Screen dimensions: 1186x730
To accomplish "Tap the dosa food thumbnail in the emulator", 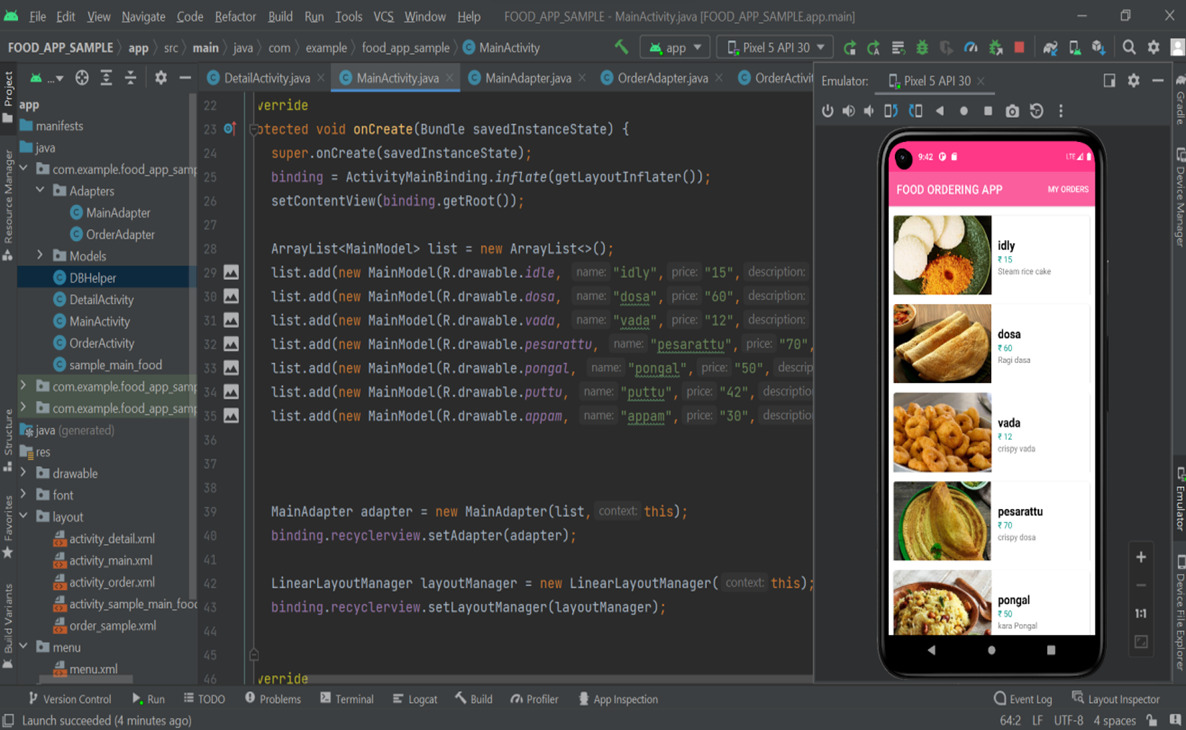I will 941,344.
